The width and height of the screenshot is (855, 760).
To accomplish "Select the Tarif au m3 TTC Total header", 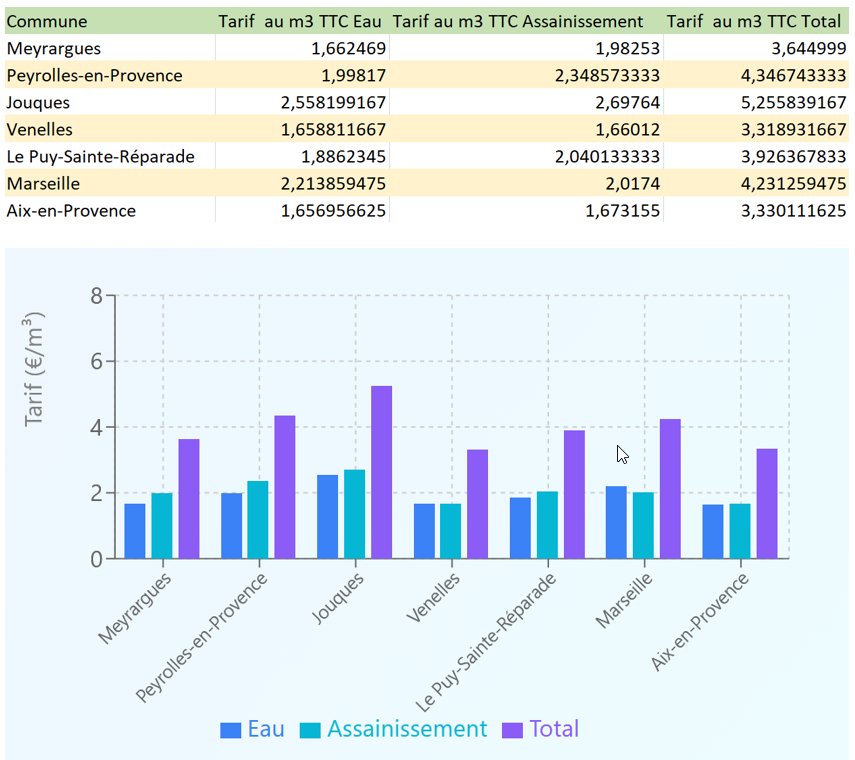I will click(754, 21).
